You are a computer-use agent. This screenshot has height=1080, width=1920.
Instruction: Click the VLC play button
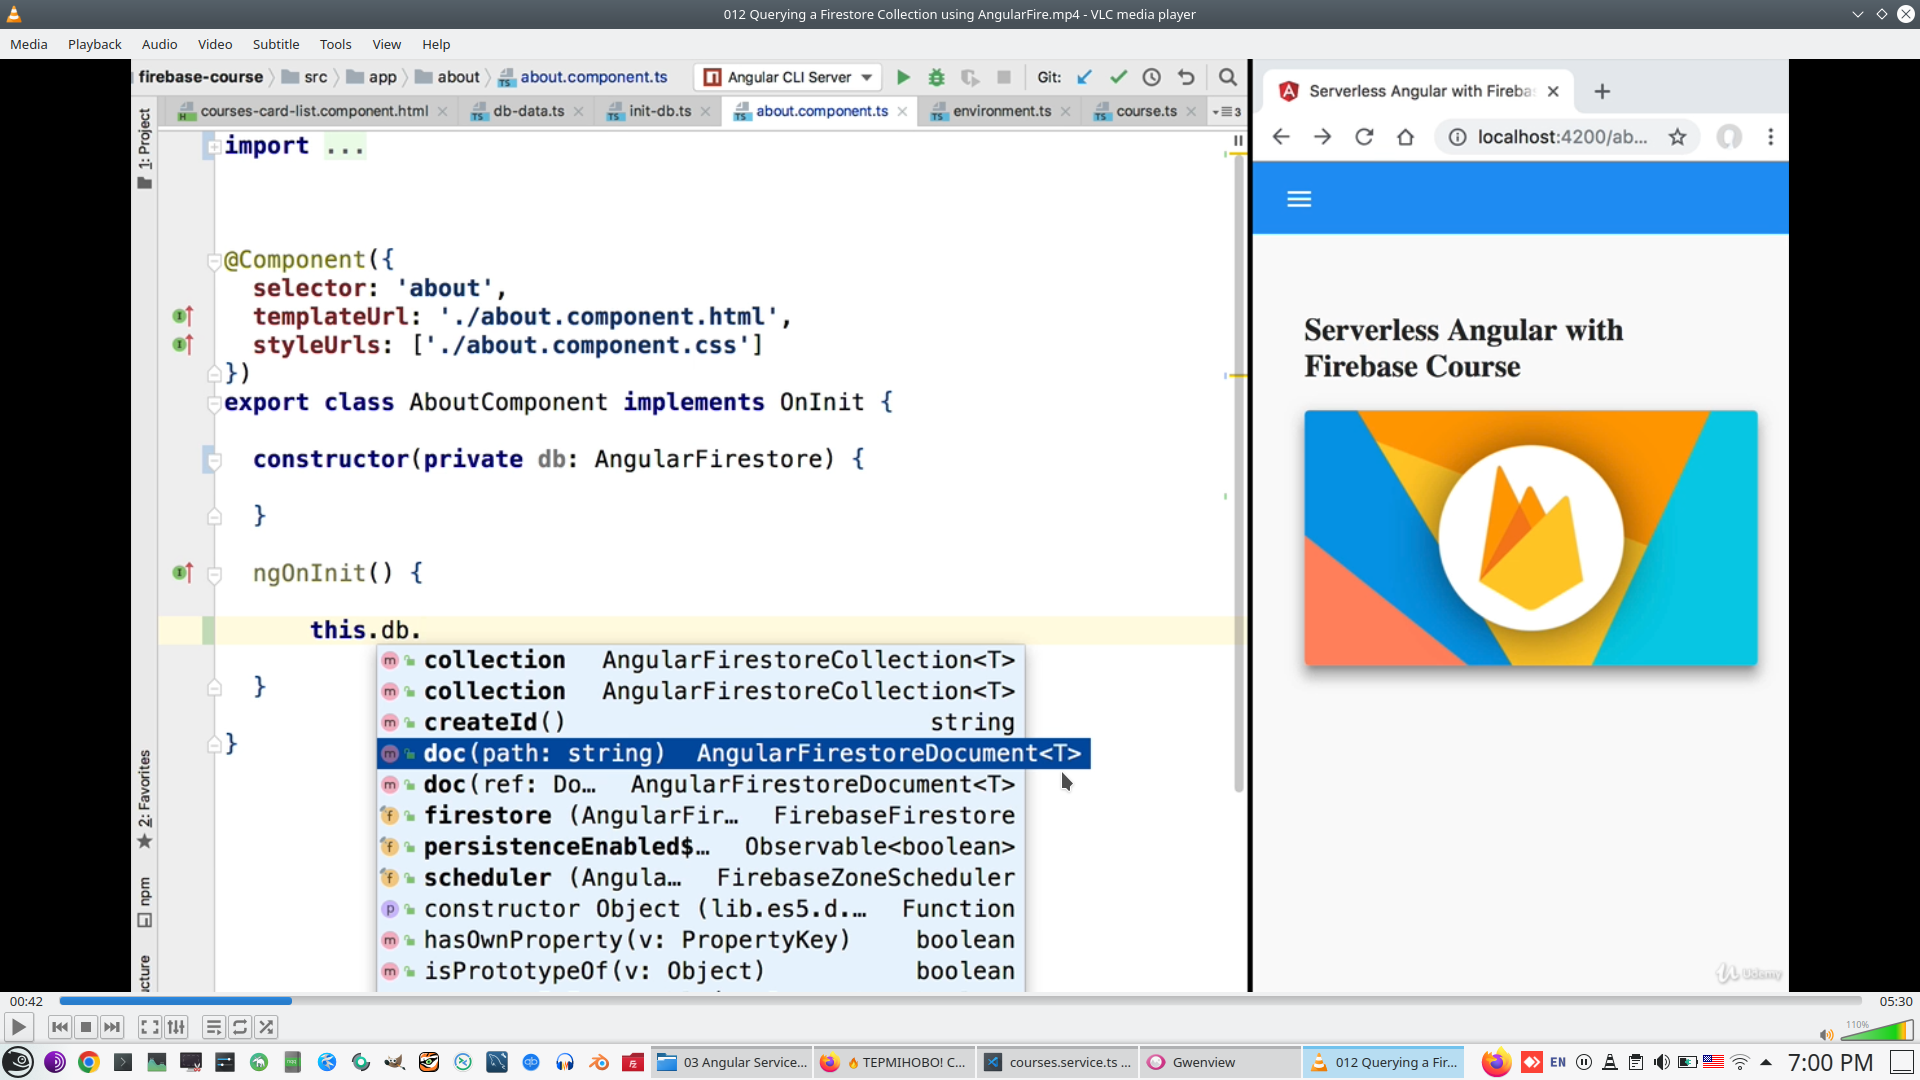click(18, 1027)
